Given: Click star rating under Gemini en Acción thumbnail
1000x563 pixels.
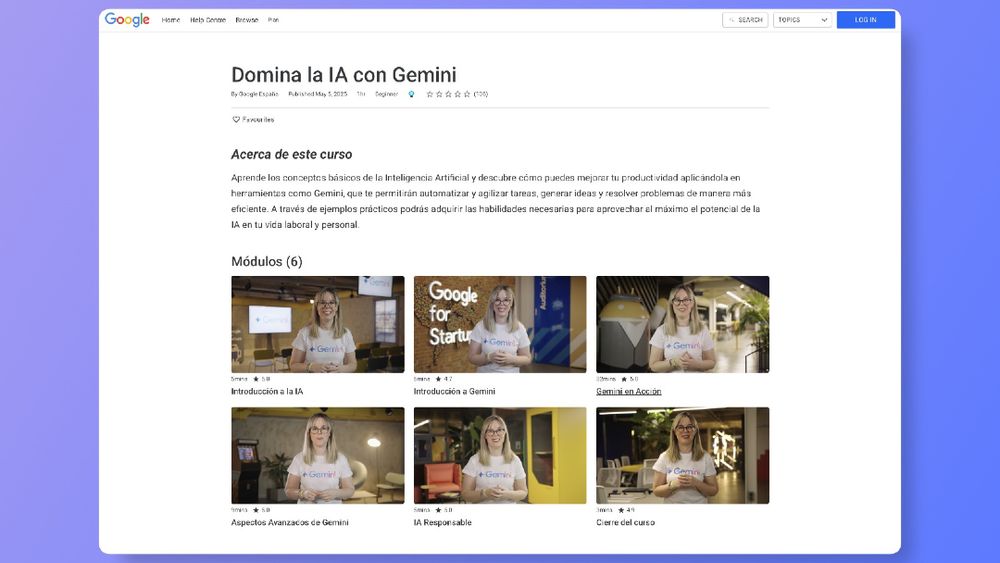Looking at the screenshot, I should (629, 379).
